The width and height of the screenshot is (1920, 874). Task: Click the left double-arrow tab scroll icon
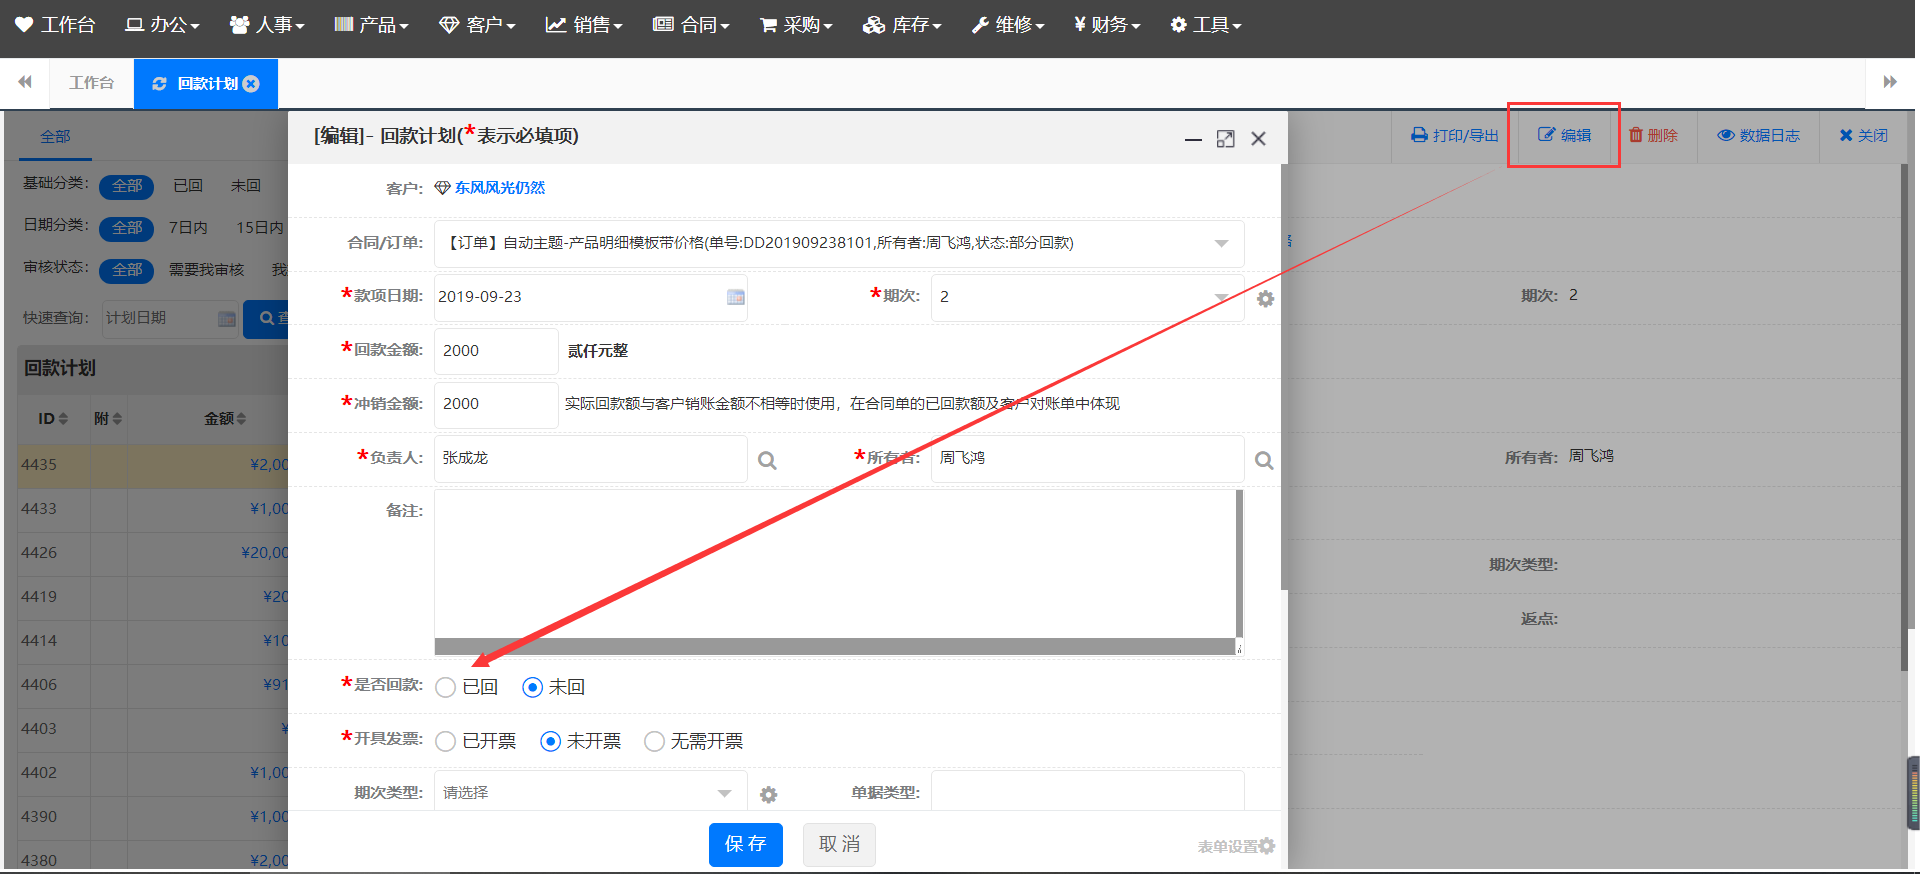point(25,82)
